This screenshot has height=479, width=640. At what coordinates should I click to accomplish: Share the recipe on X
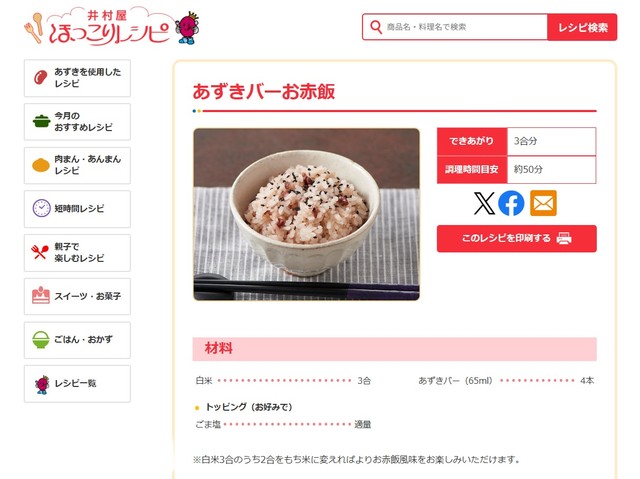pyautogui.click(x=484, y=203)
